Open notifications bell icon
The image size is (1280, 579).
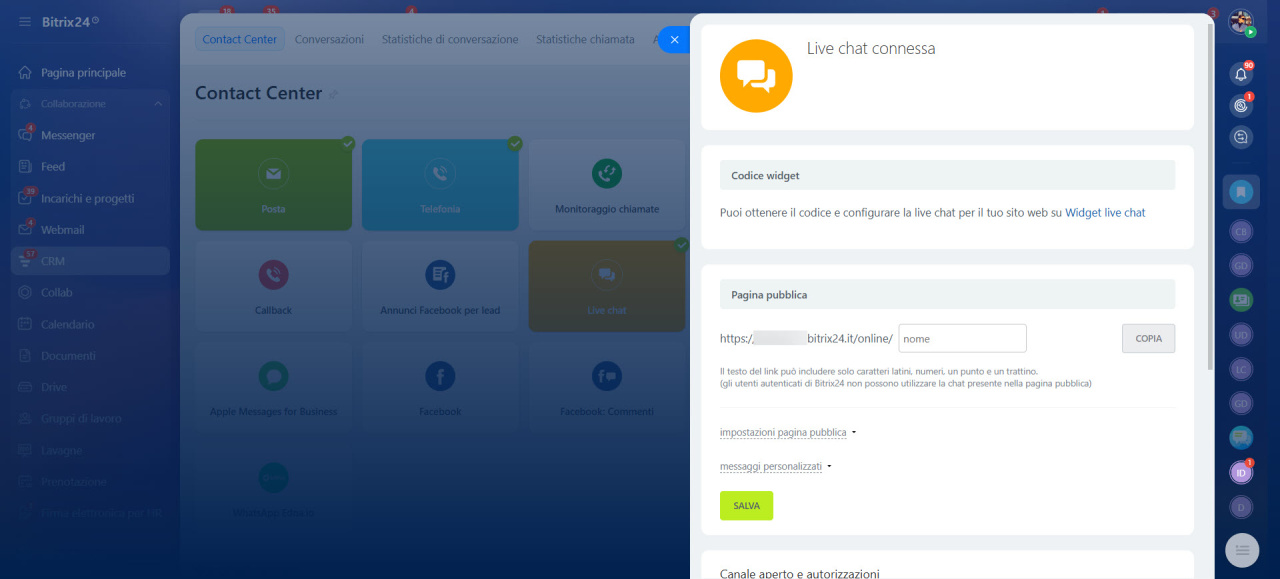pos(1241,74)
